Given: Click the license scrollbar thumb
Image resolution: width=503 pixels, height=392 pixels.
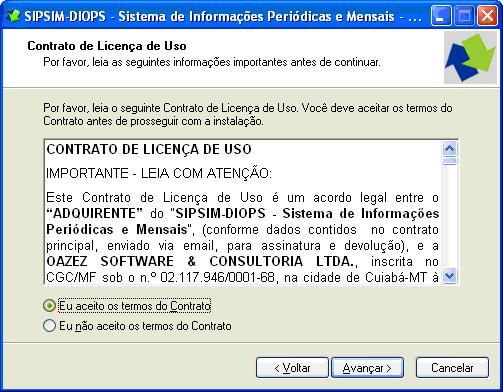Looking at the screenshot, I should point(450,161).
